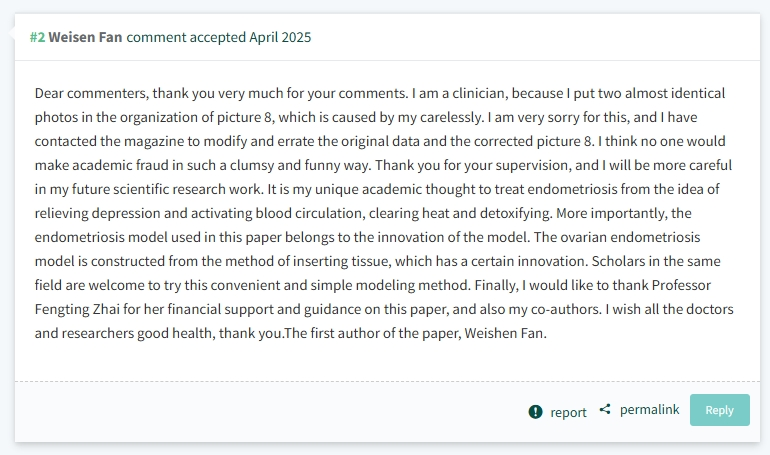Reply to Weisen Fan's comment
This screenshot has height=455, width=770.
point(719,410)
